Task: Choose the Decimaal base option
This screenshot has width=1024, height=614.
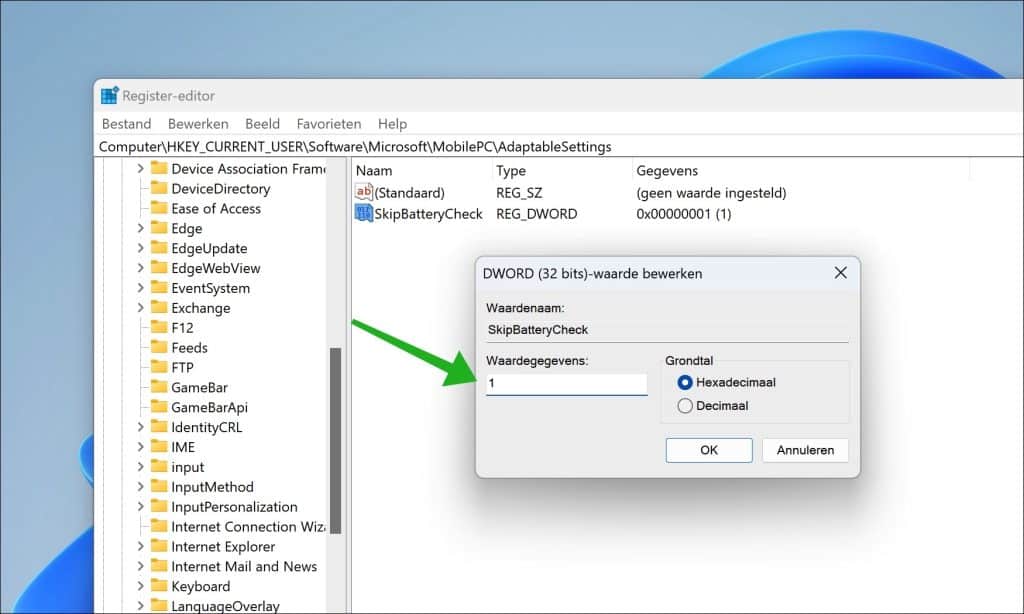Action: coord(684,406)
